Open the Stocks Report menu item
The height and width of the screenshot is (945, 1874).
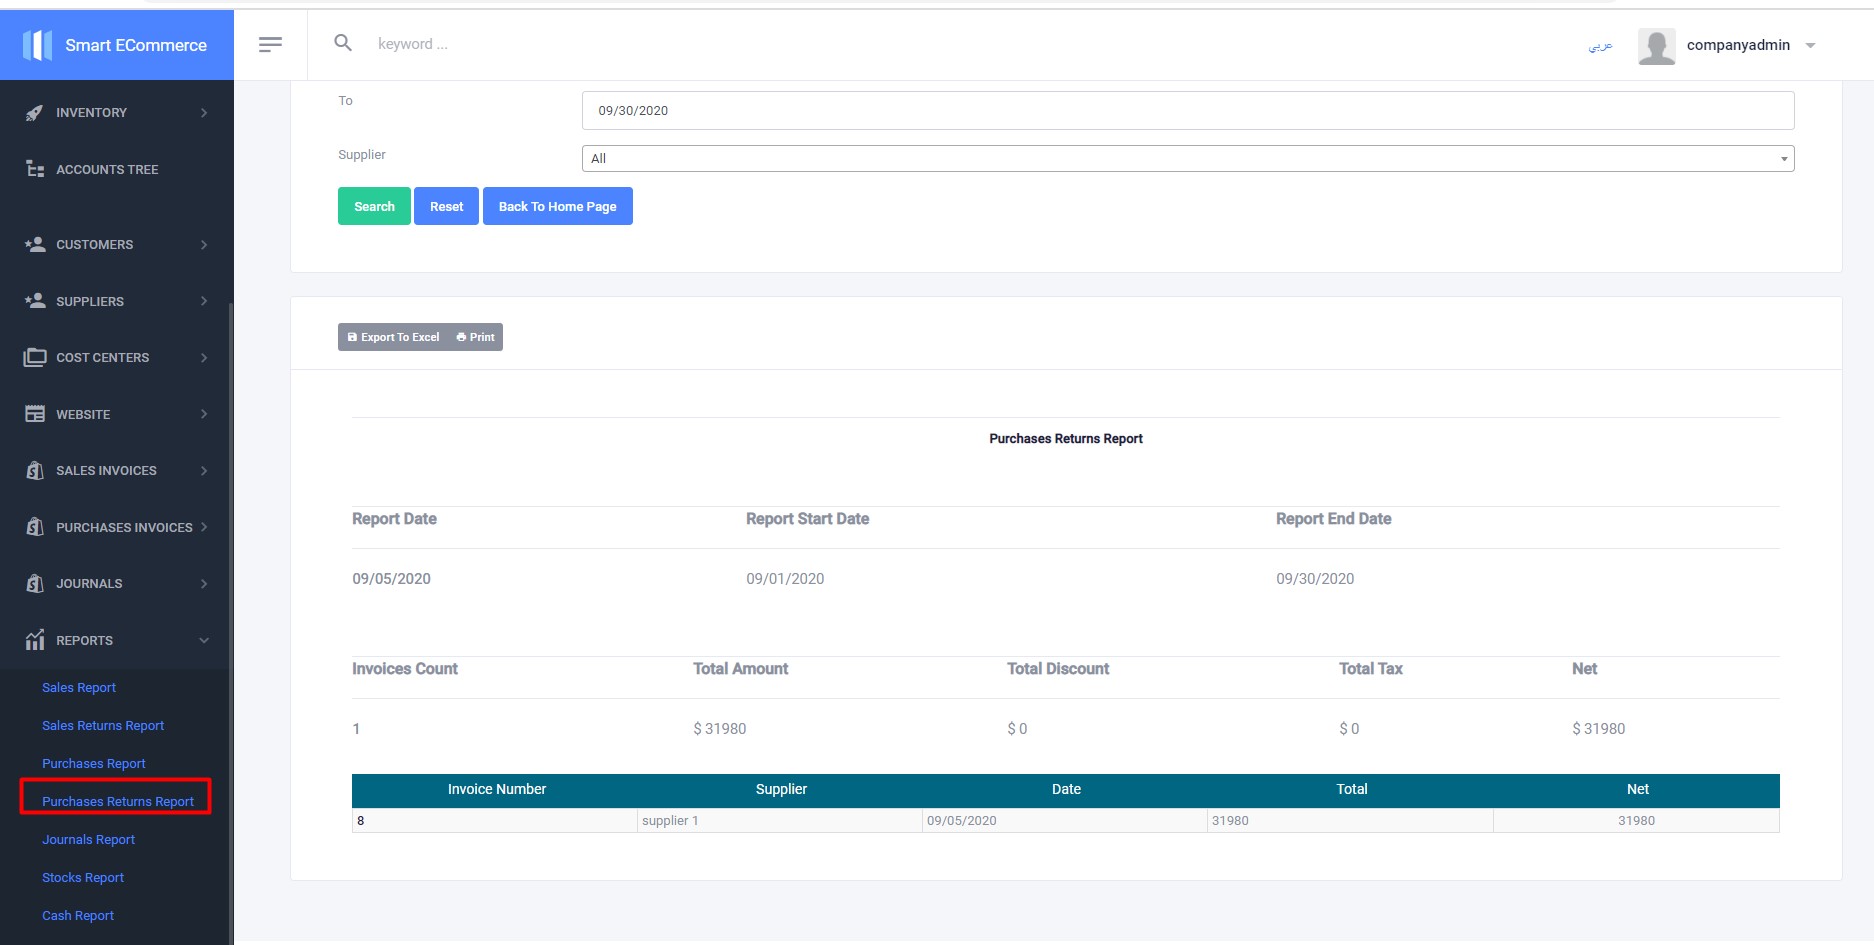tap(83, 877)
